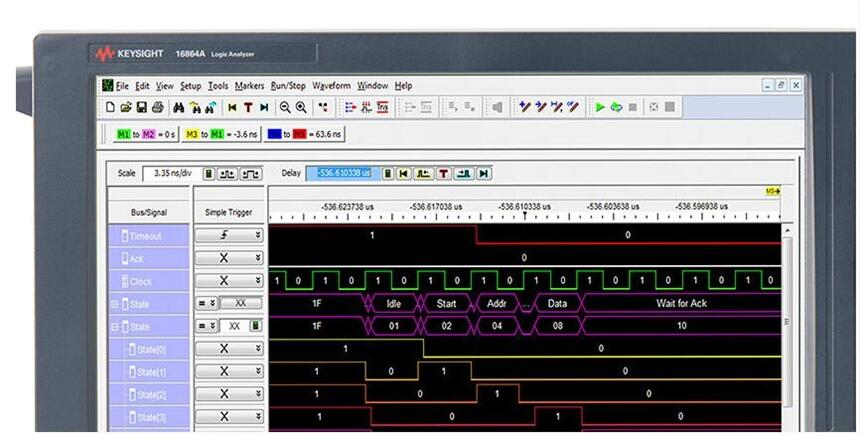Open Clock simple trigger dropdown

point(258,281)
